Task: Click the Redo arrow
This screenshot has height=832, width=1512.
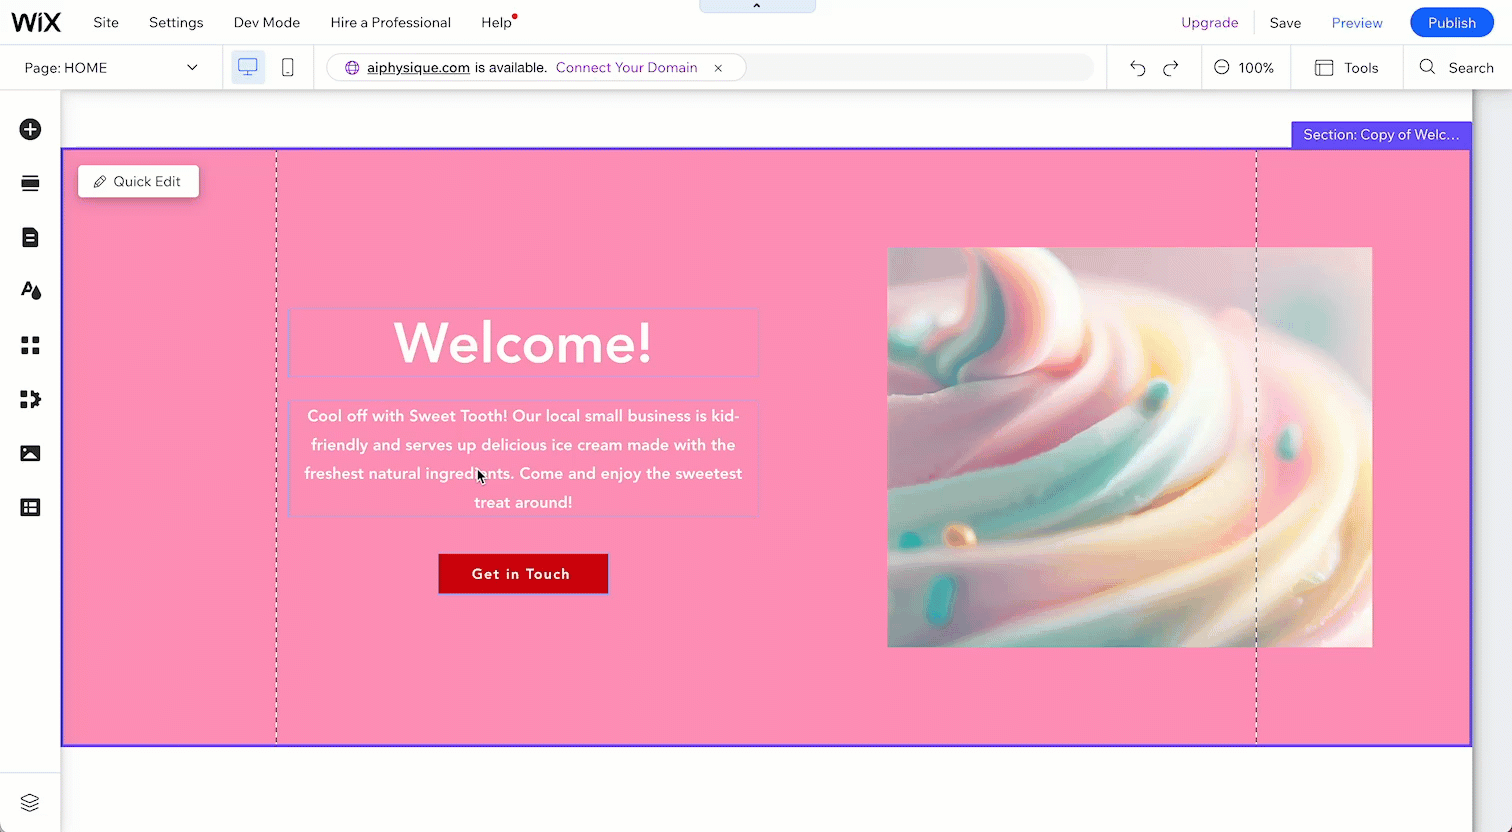Action: click(1171, 68)
